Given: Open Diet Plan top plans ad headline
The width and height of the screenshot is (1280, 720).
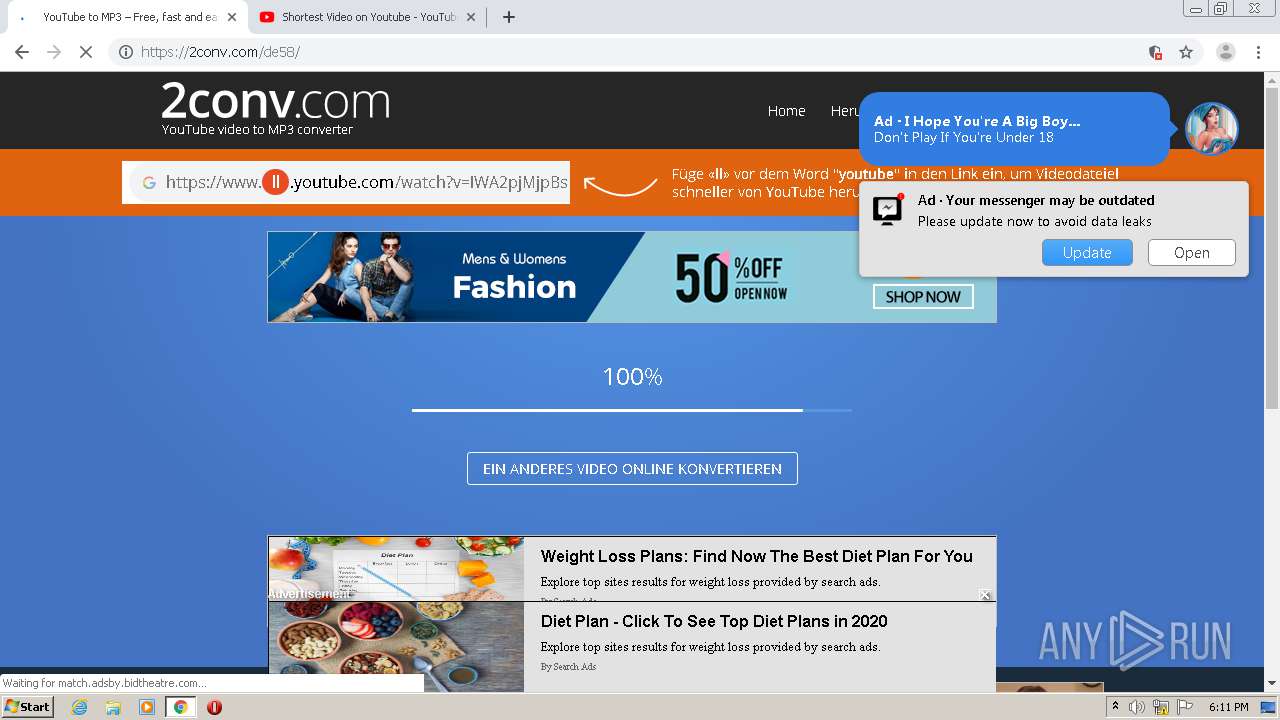Looking at the screenshot, I should [x=714, y=621].
